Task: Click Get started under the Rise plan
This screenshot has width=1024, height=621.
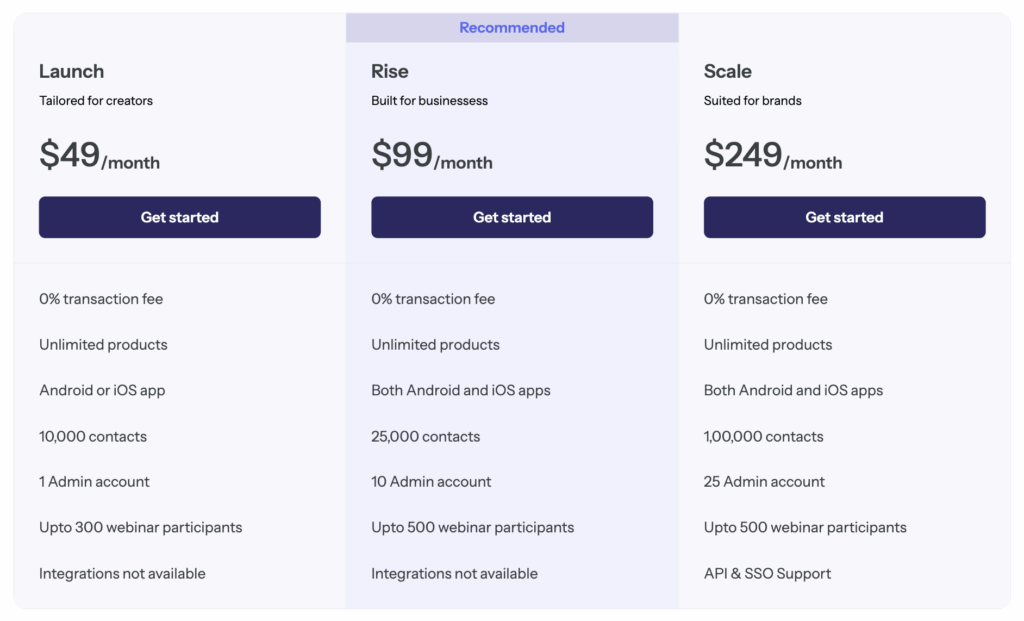Action: point(511,217)
